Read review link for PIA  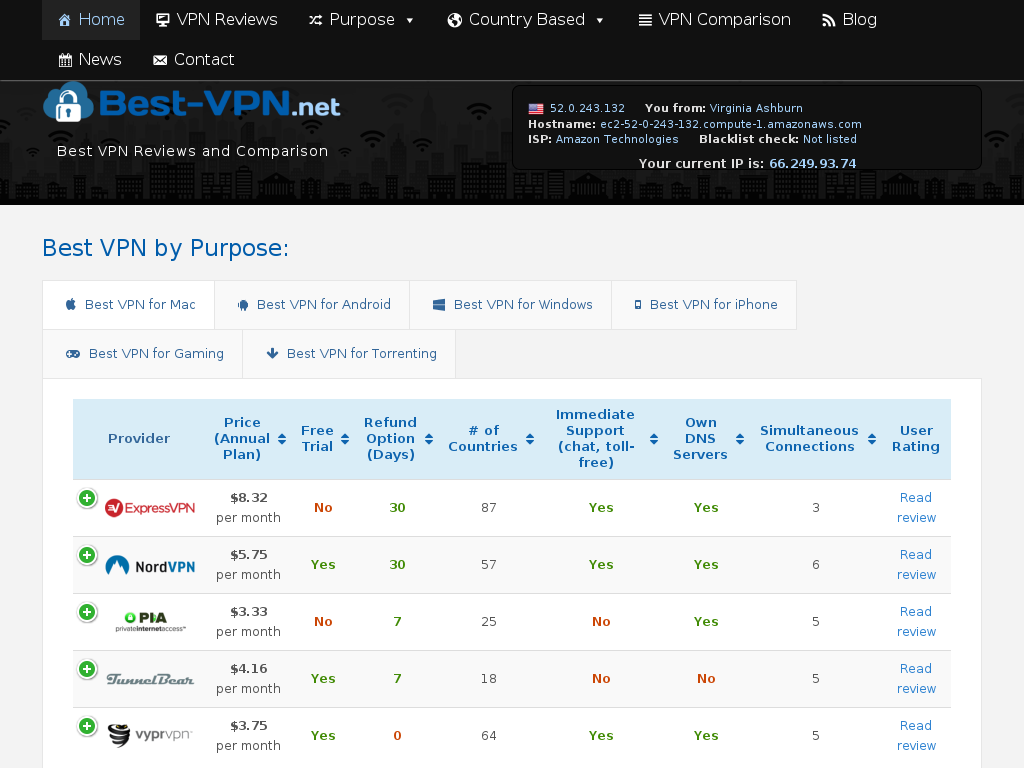(916, 621)
